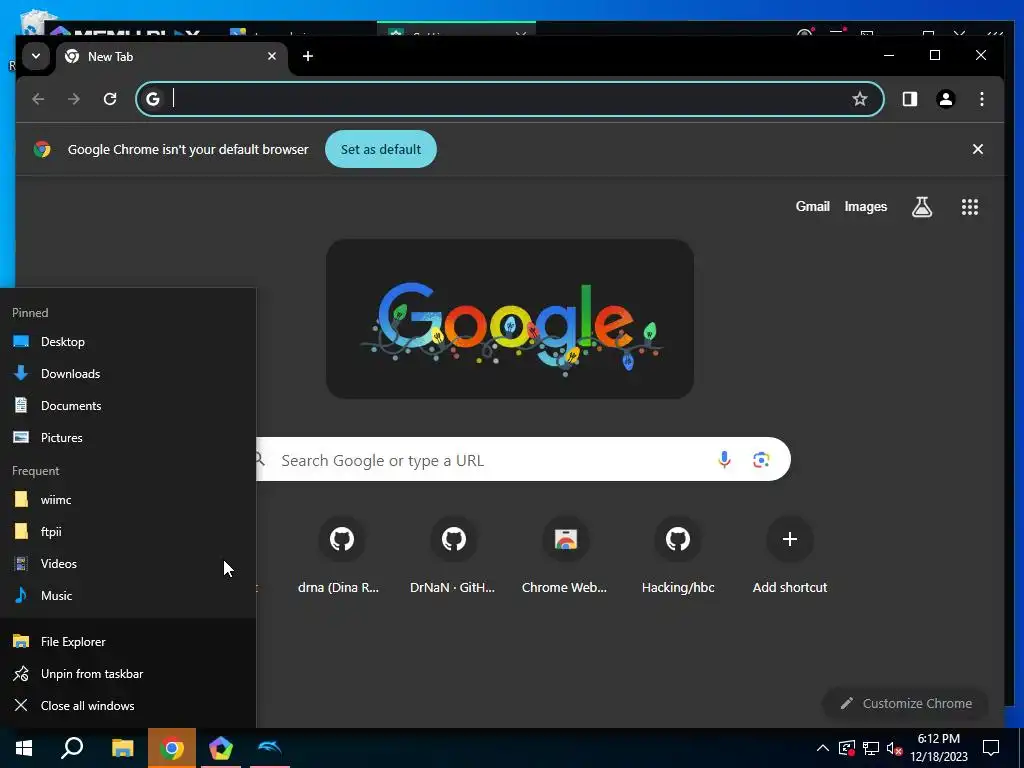The image size is (1024, 768).
Task: Choose Close all windows
Action: pyautogui.click(x=128, y=705)
